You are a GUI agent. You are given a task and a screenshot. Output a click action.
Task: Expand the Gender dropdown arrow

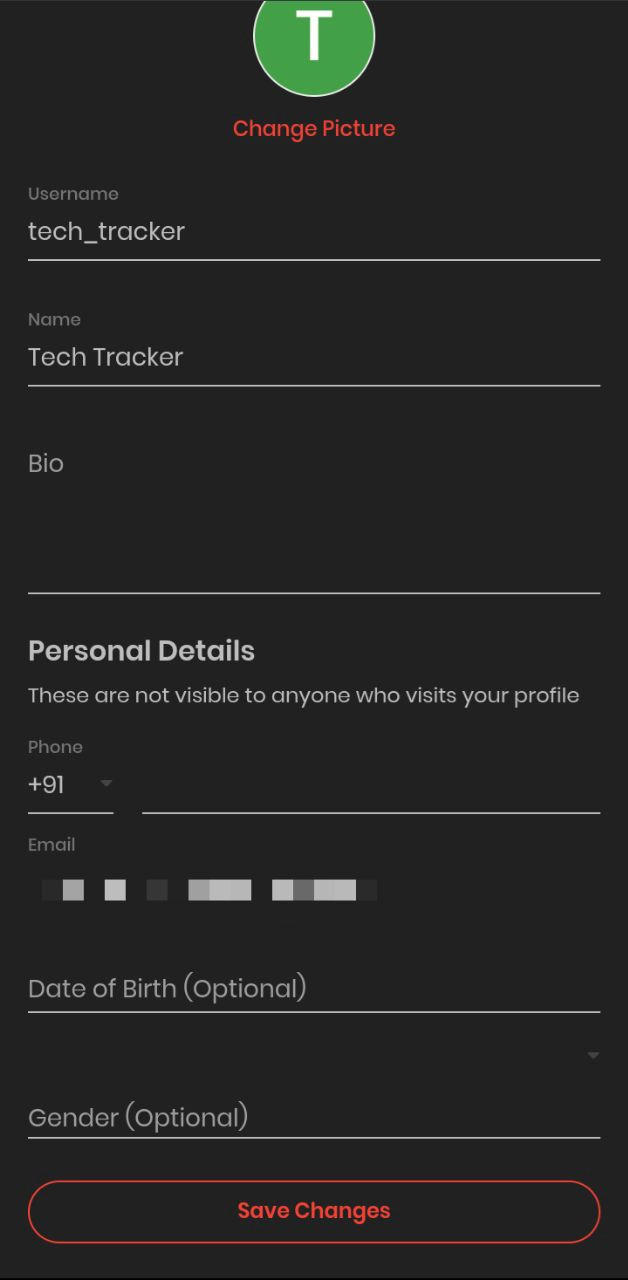(x=593, y=1055)
